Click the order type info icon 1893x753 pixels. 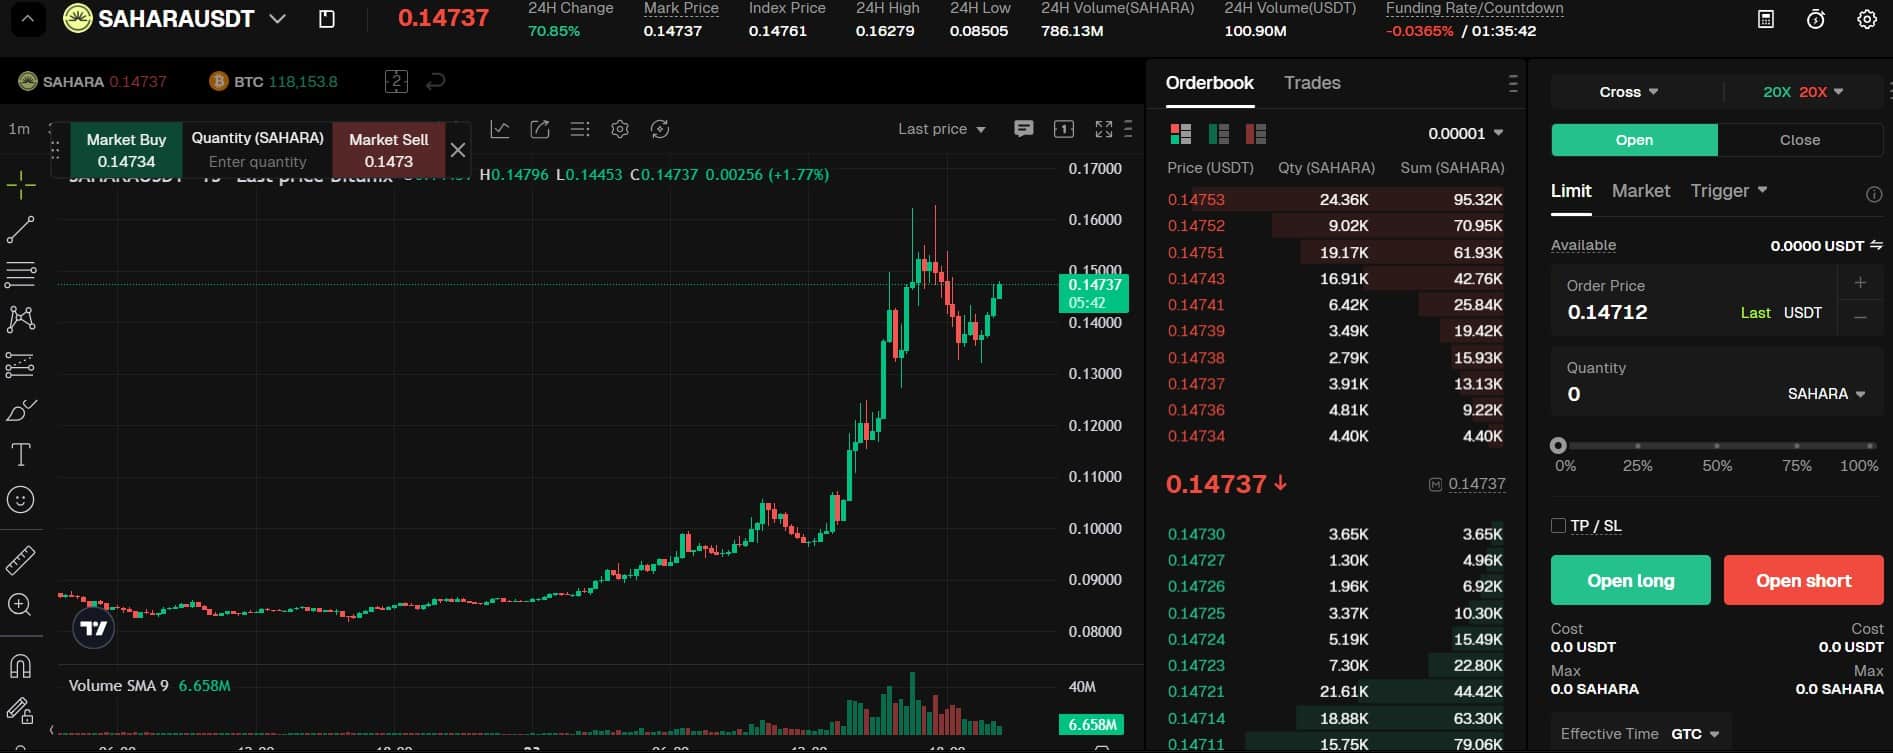coord(1874,194)
